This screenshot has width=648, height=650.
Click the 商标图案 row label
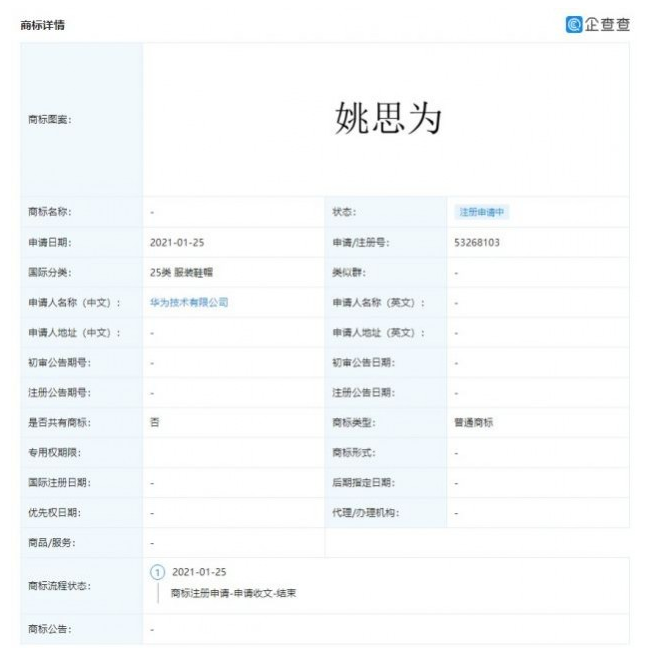[x=50, y=120]
